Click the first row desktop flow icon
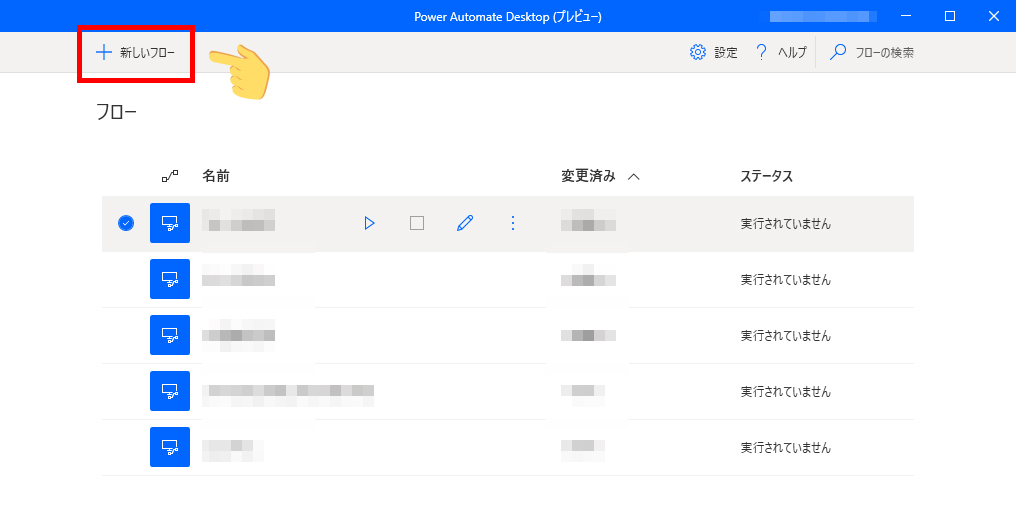The width and height of the screenshot is (1016, 530). pos(170,224)
